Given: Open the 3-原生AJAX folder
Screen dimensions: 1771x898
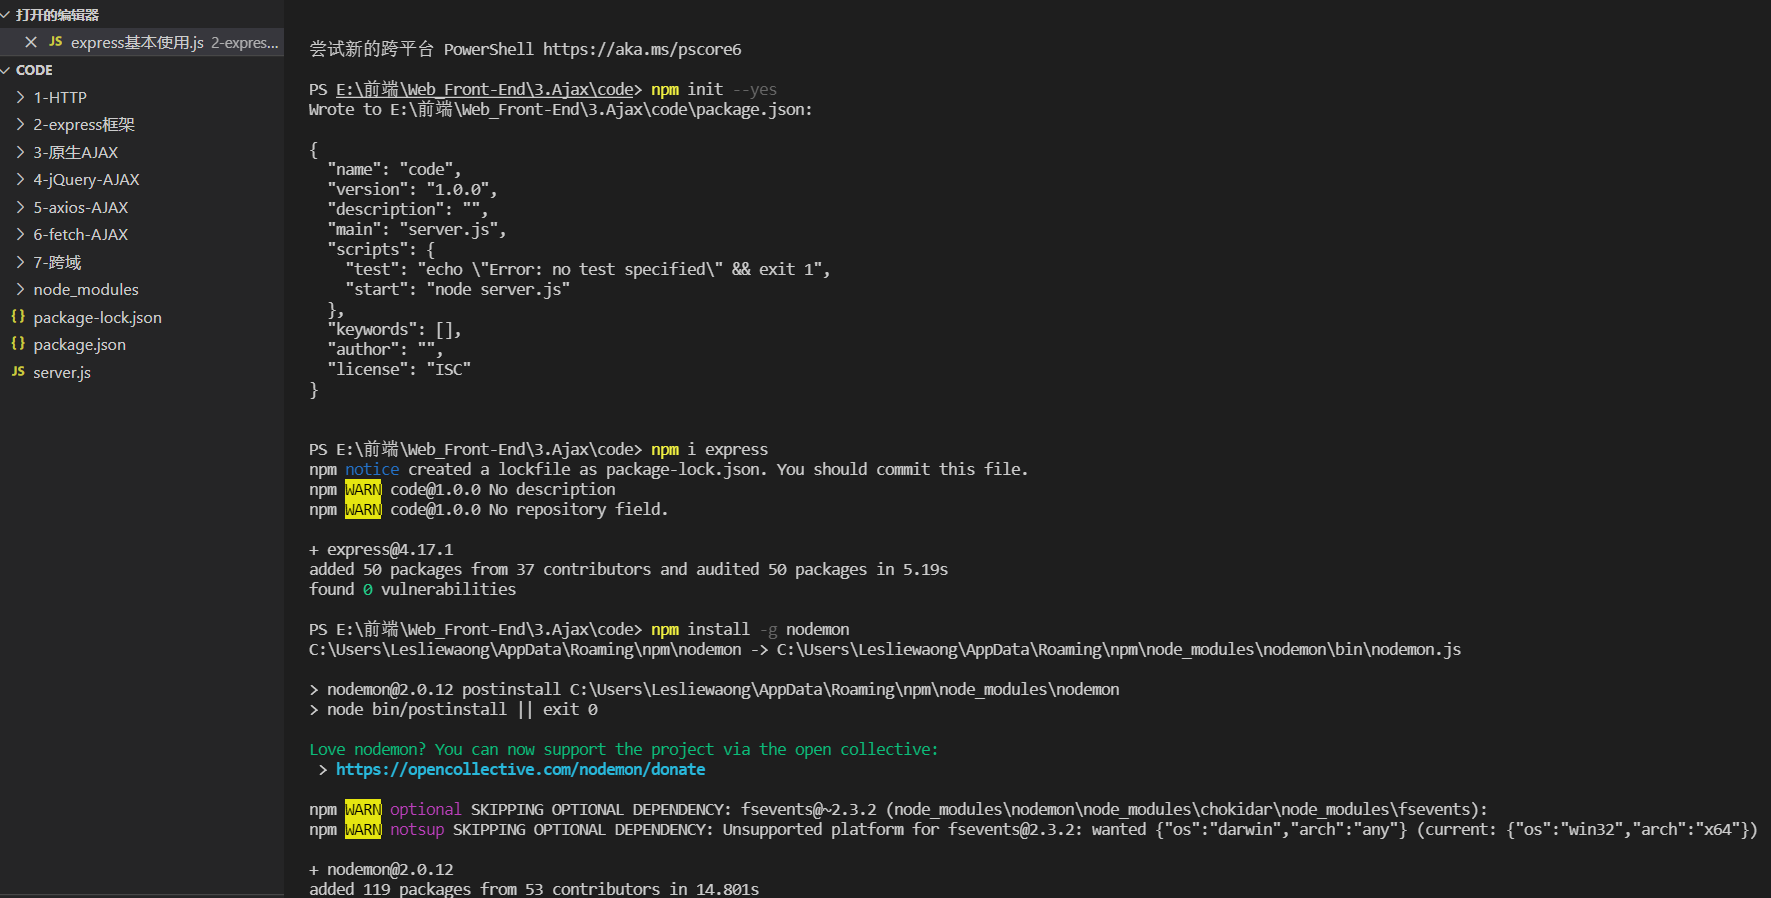Looking at the screenshot, I should pos(75,152).
